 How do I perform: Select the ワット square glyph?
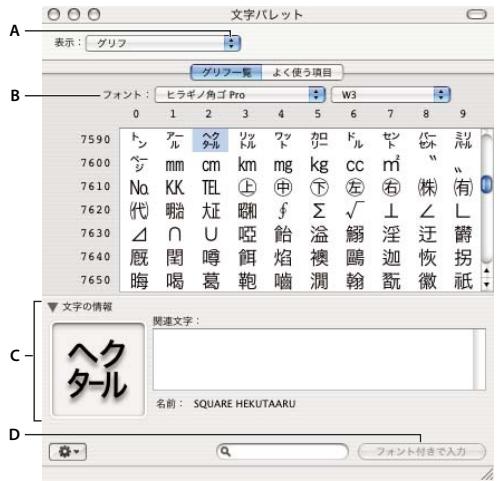(x=283, y=140)
